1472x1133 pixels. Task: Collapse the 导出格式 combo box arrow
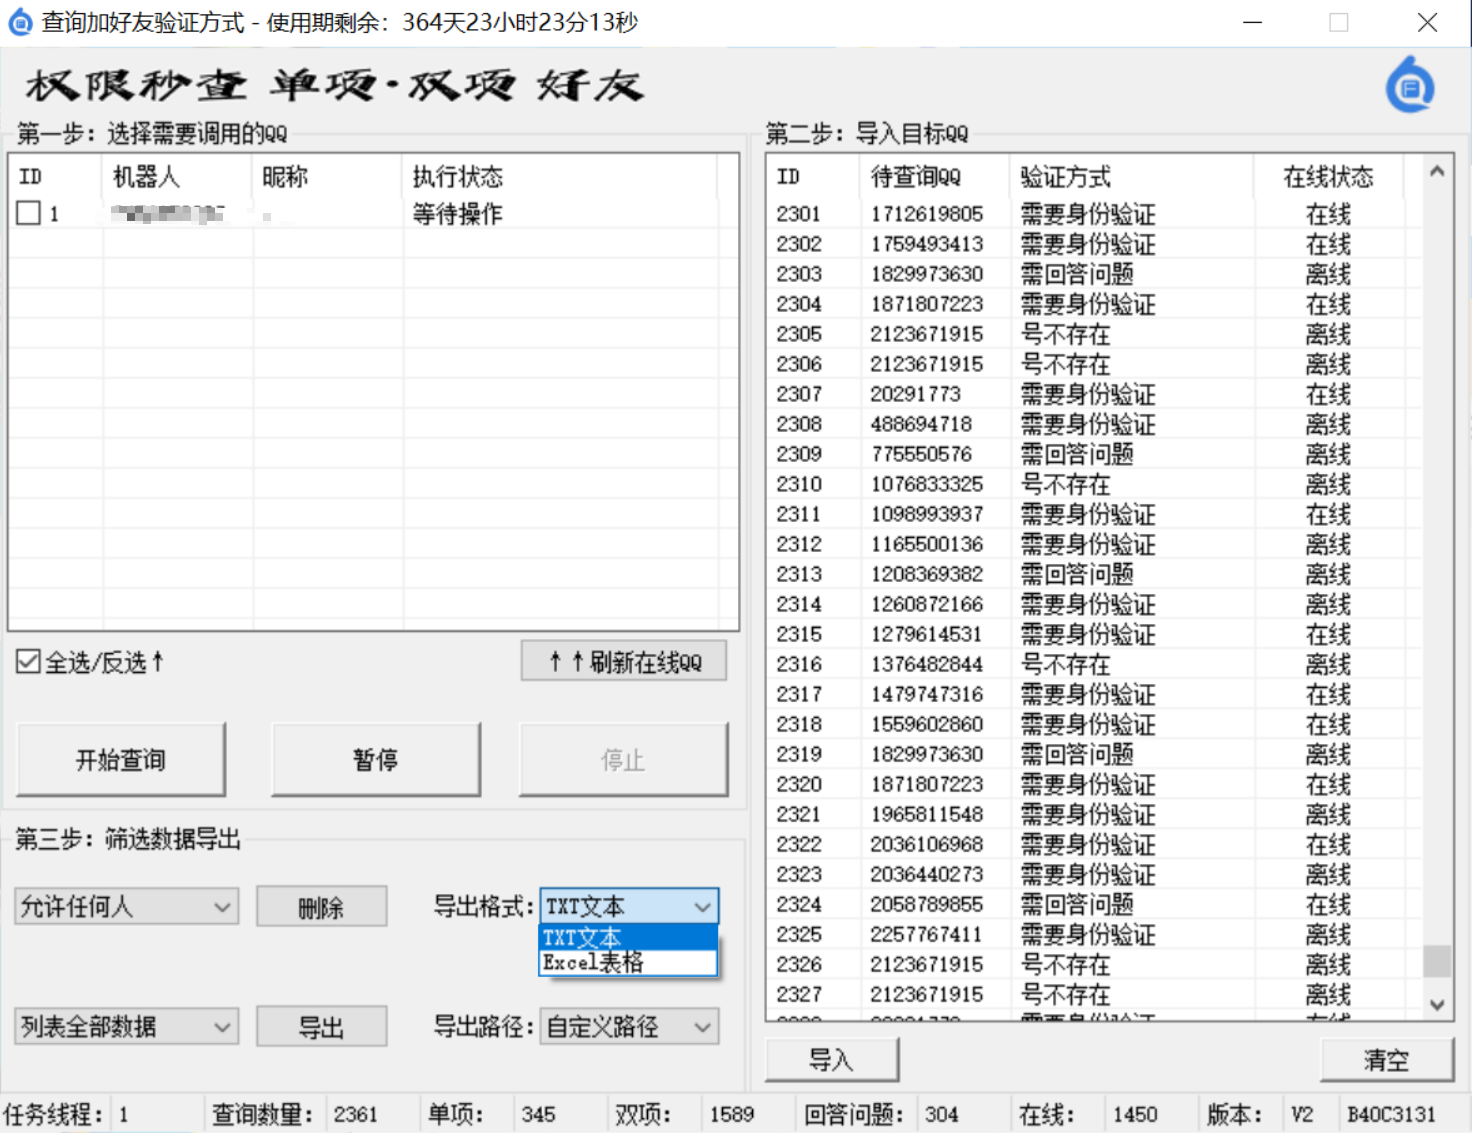(x=702, y=907)
